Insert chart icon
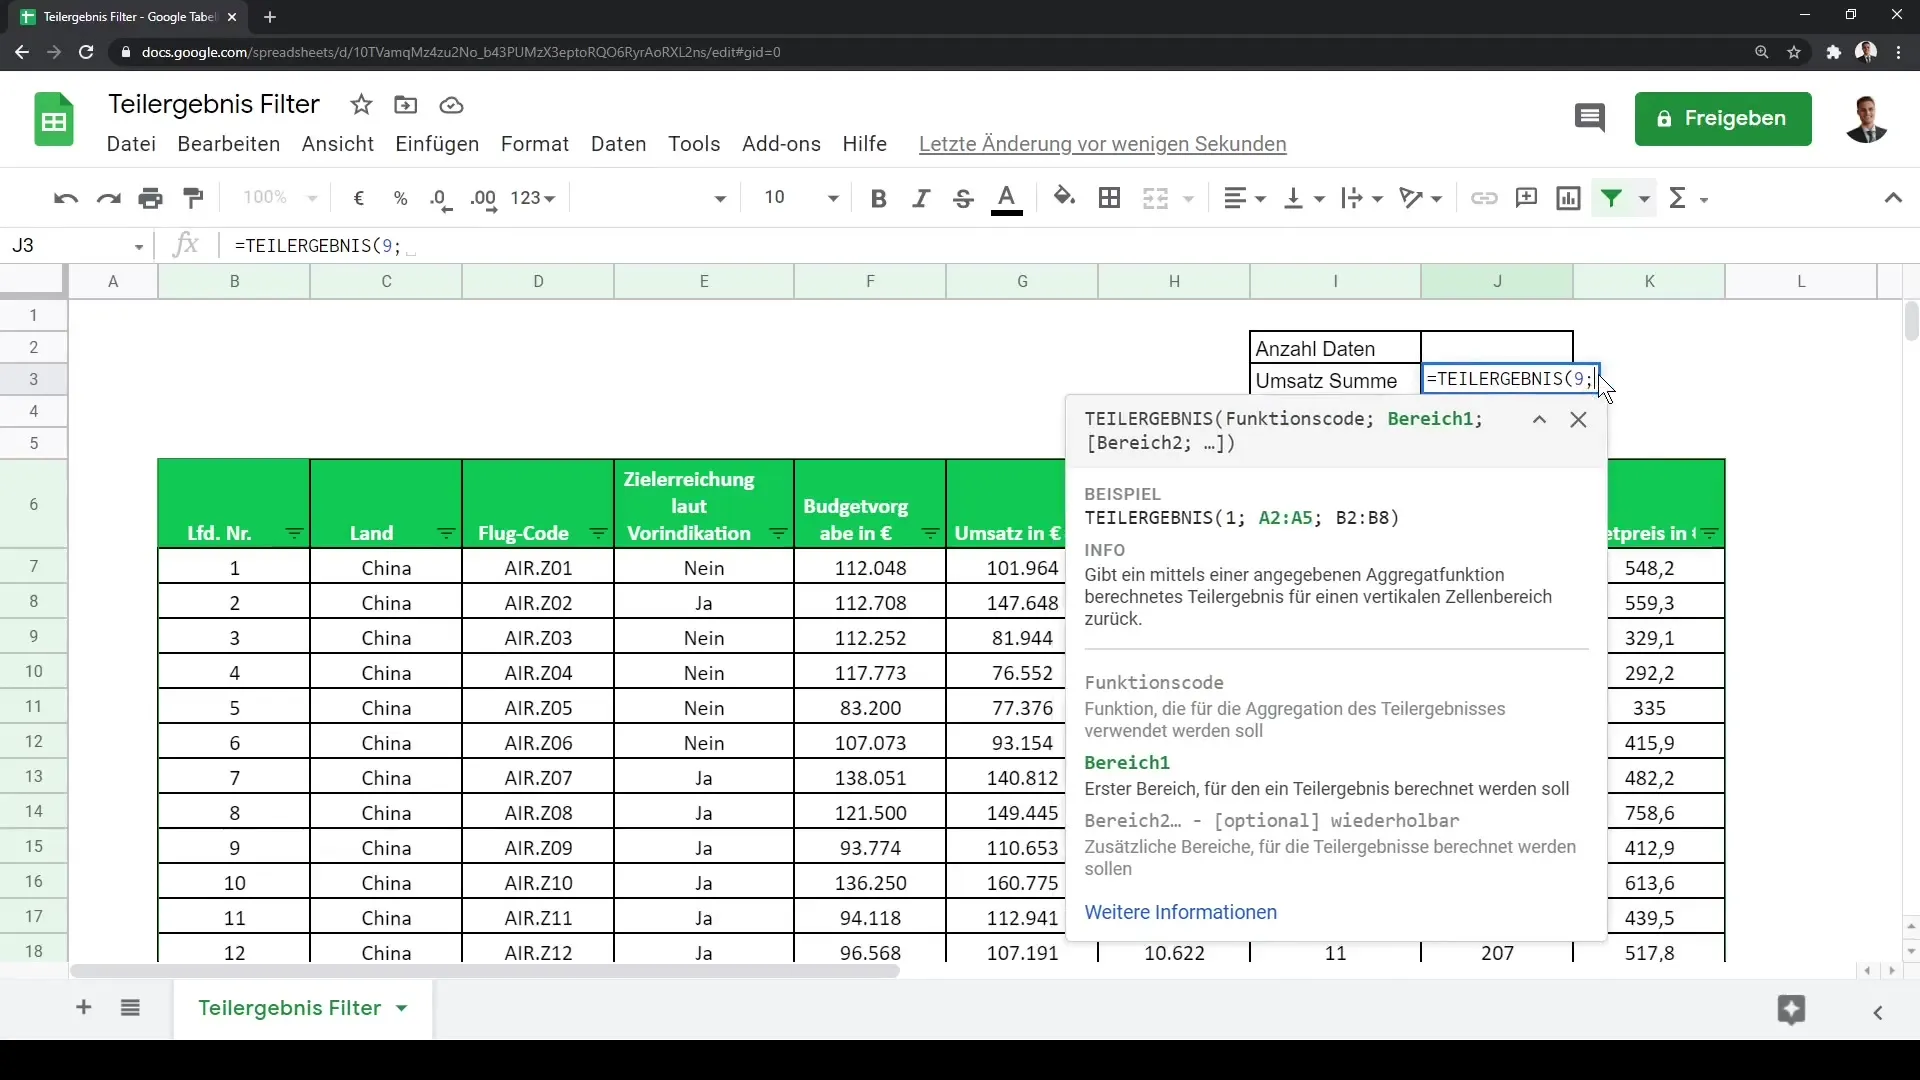This screenshot has width=1920, height=1080. [1568, 198]
